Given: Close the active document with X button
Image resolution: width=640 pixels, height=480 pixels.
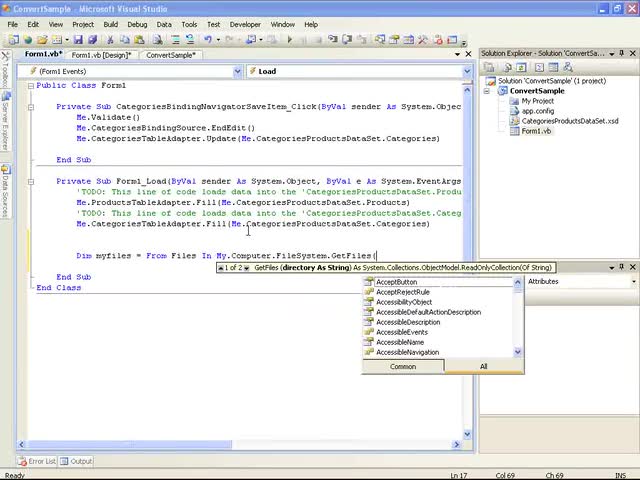Looking at the screenshot, I should tap(469, 54).
